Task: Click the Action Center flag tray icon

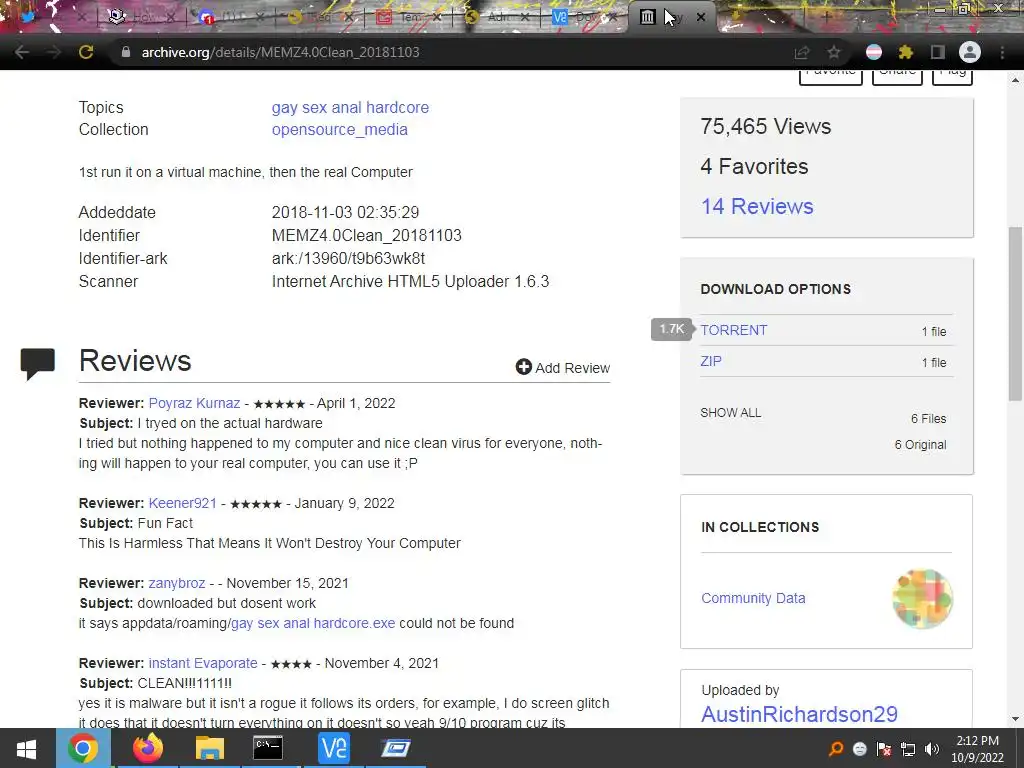Action: (x=884, y=749)
